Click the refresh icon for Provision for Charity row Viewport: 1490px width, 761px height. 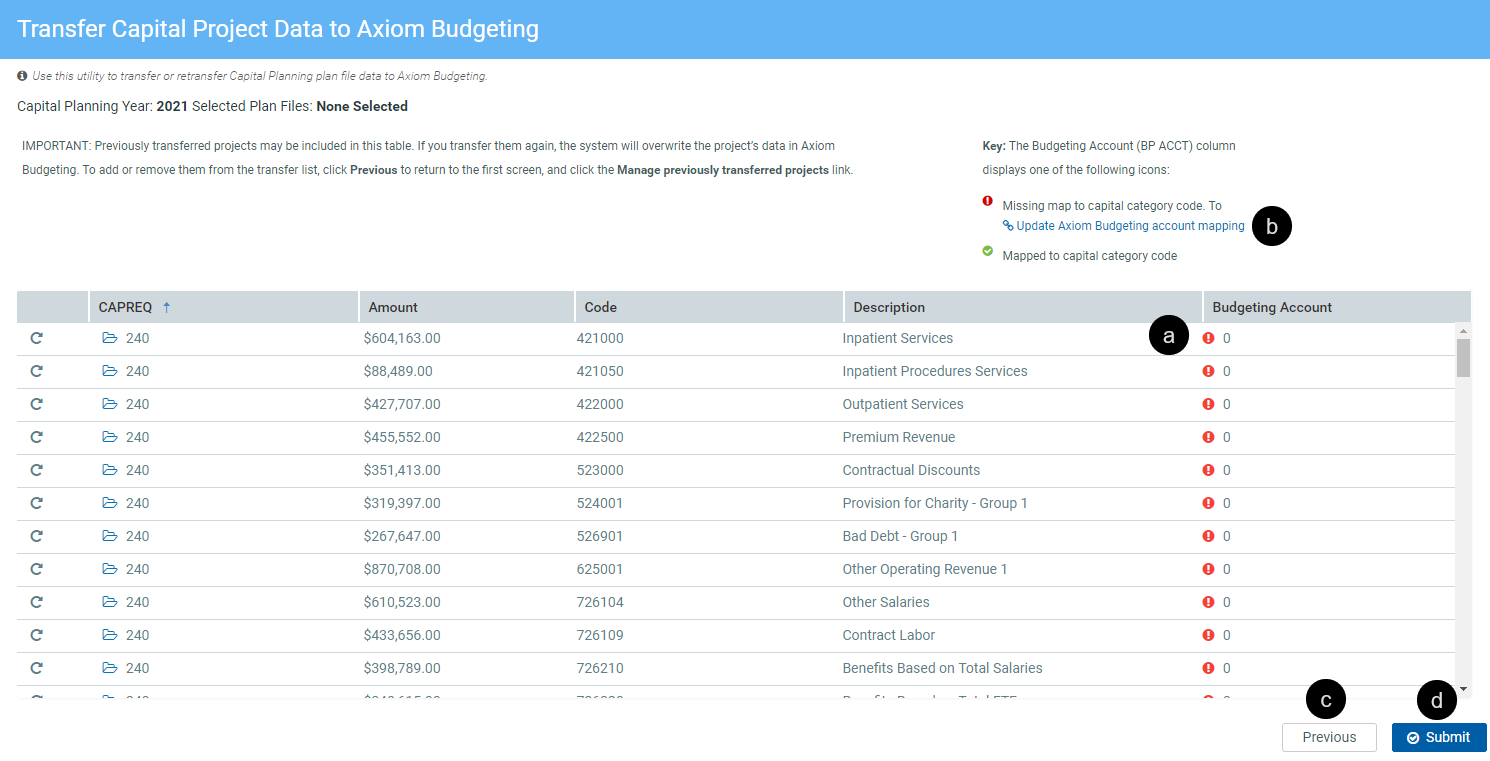(x=37, y=503)
